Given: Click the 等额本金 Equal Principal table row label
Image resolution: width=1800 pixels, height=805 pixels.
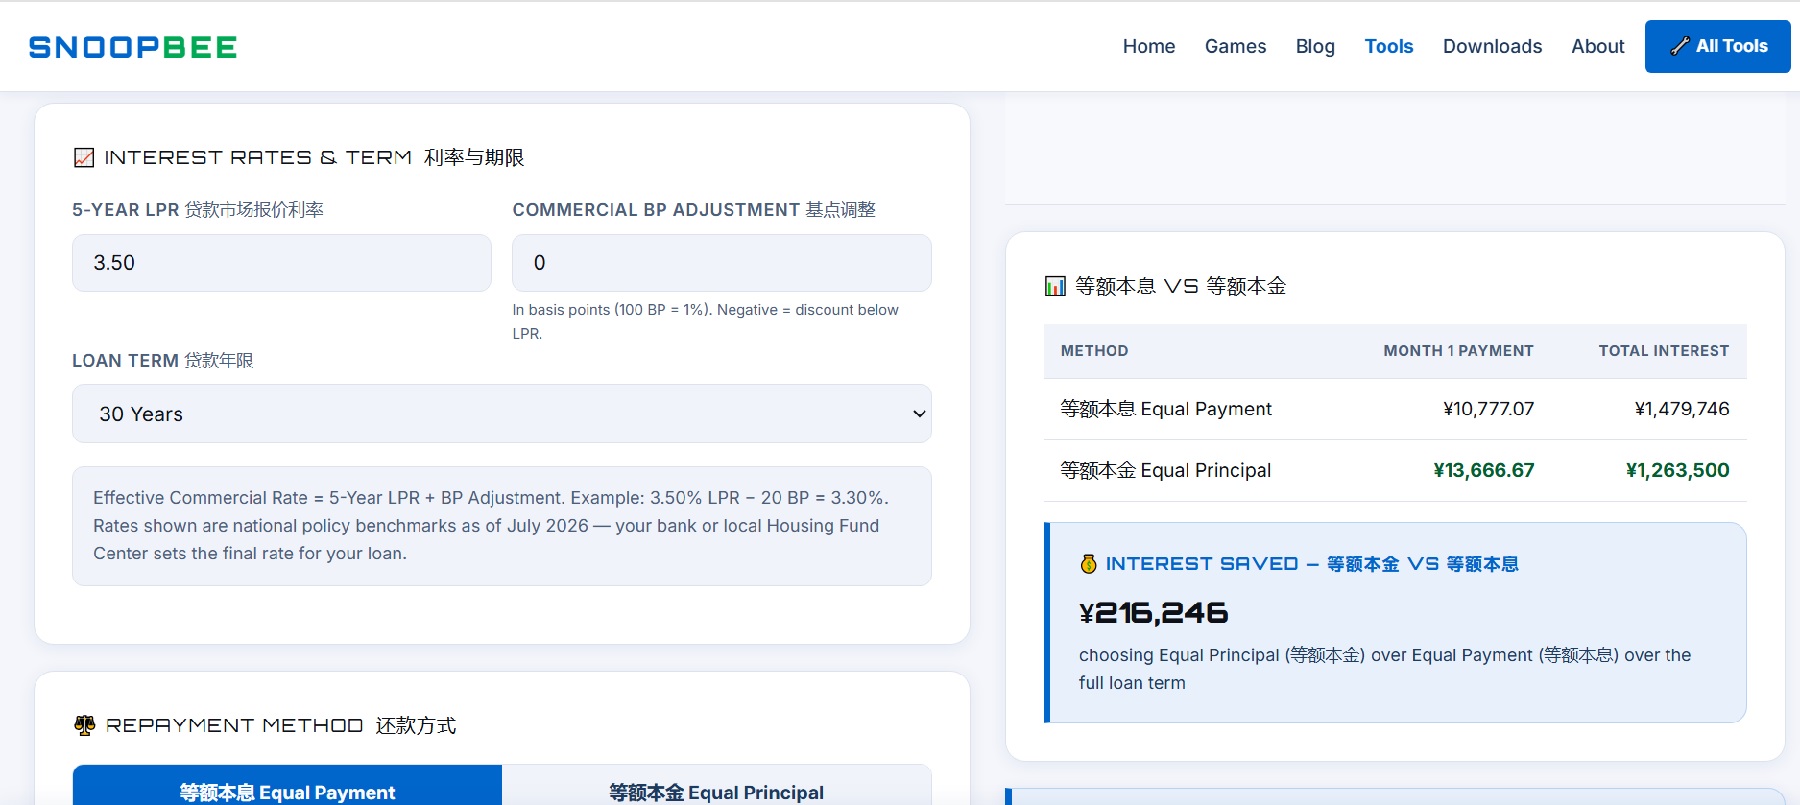Looking at the screenshot, I should coord(1166,470).
